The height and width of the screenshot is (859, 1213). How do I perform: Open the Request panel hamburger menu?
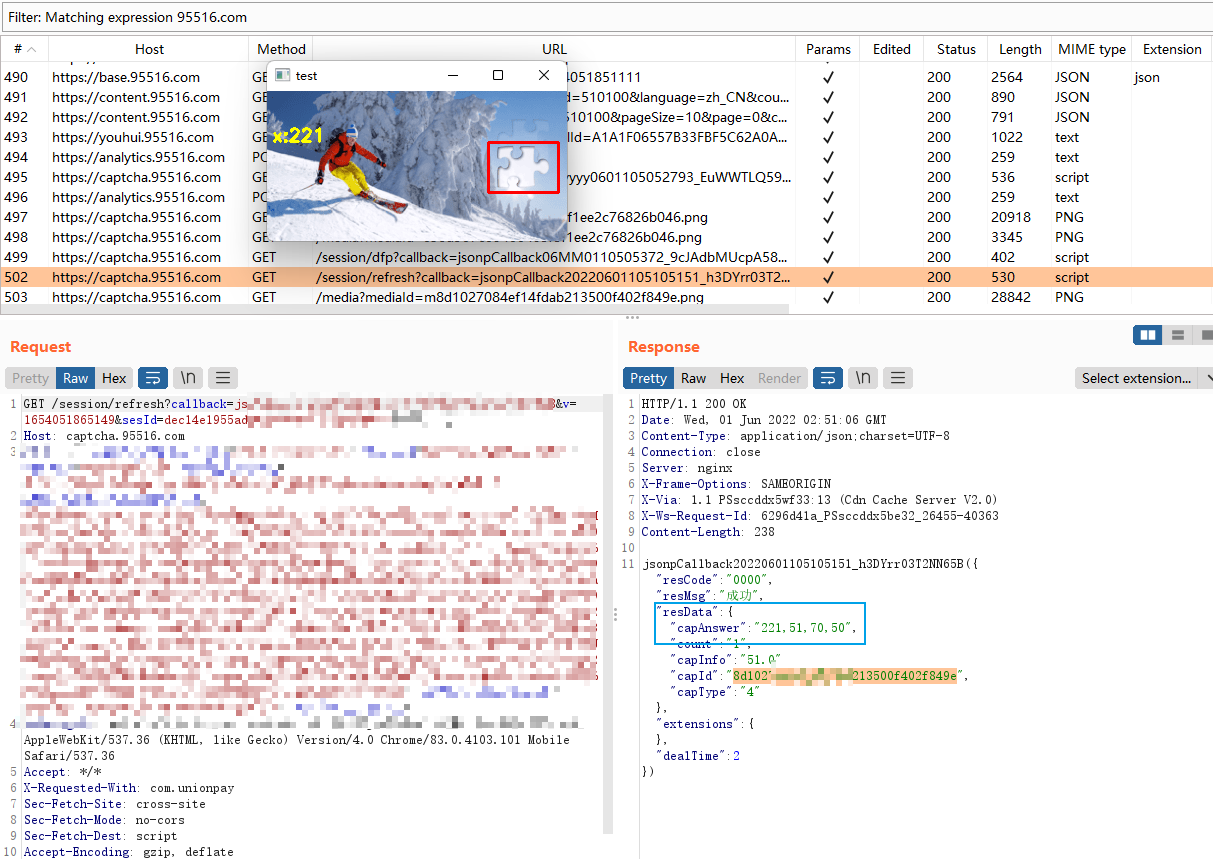click(x=222, y=378)
